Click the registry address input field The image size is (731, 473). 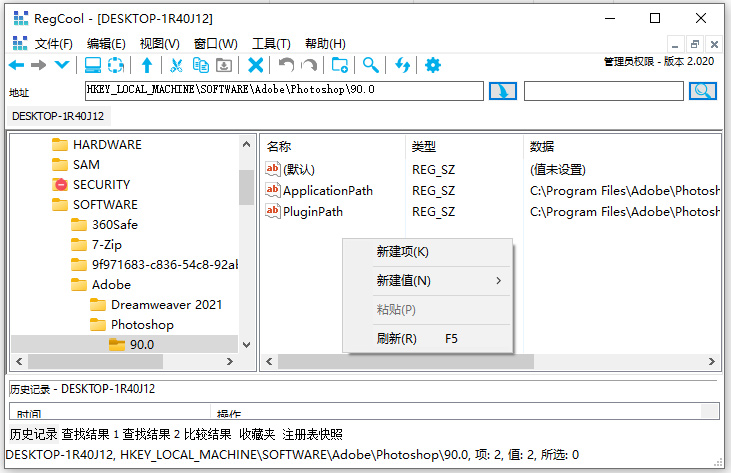coord(284,91)
